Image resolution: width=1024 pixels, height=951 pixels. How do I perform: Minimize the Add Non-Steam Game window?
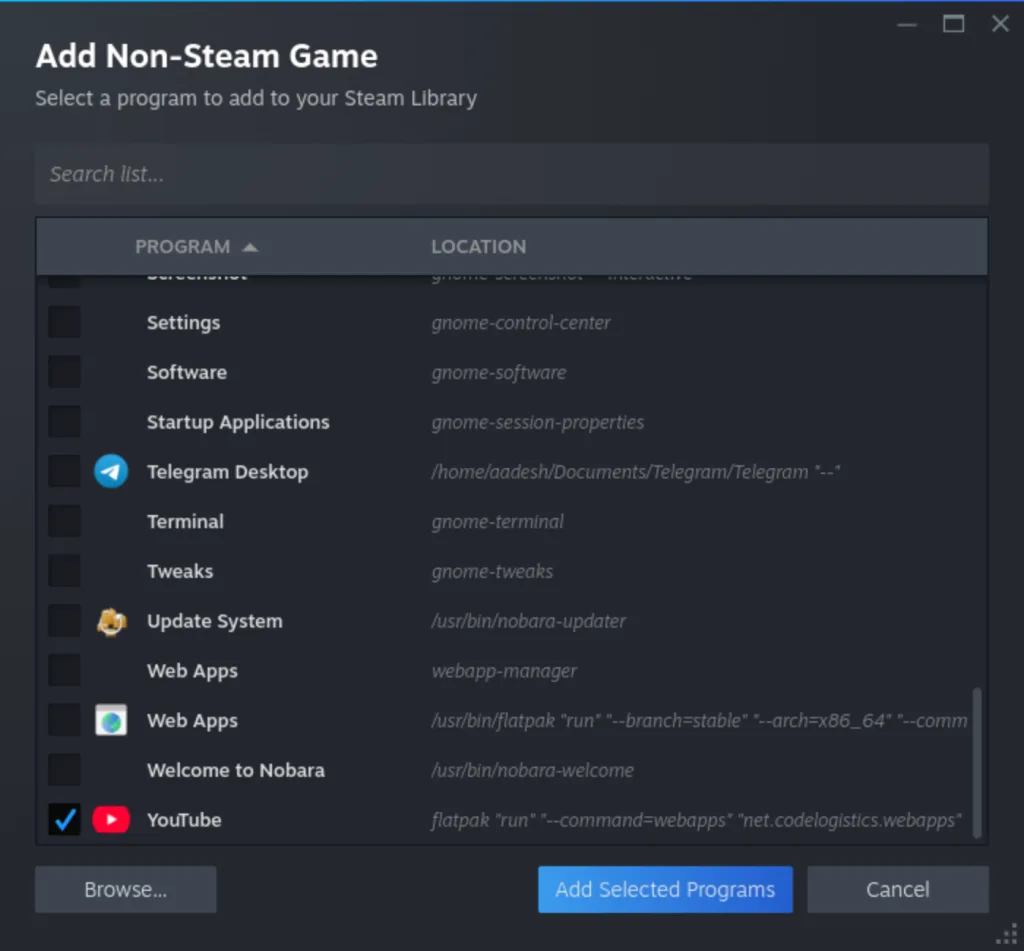pos(906,25)
